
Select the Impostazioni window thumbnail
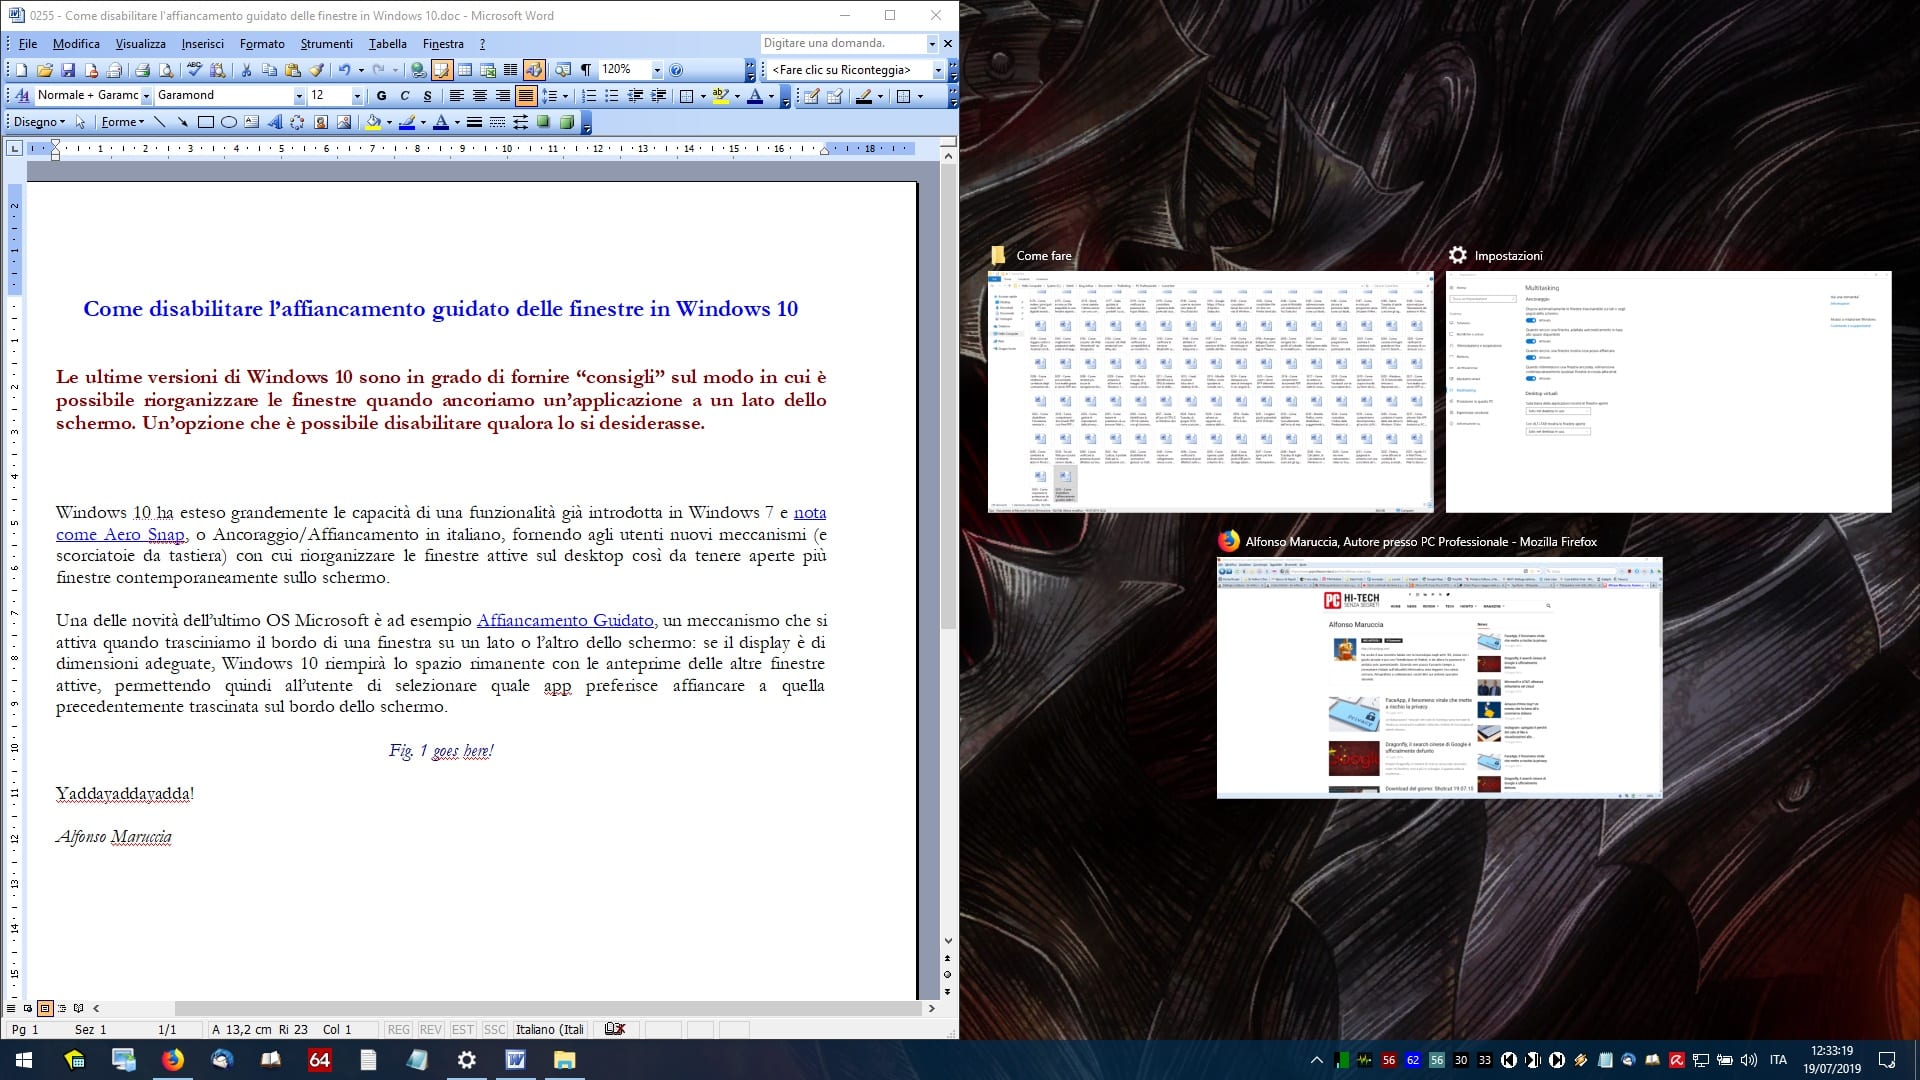point(1668,392)
